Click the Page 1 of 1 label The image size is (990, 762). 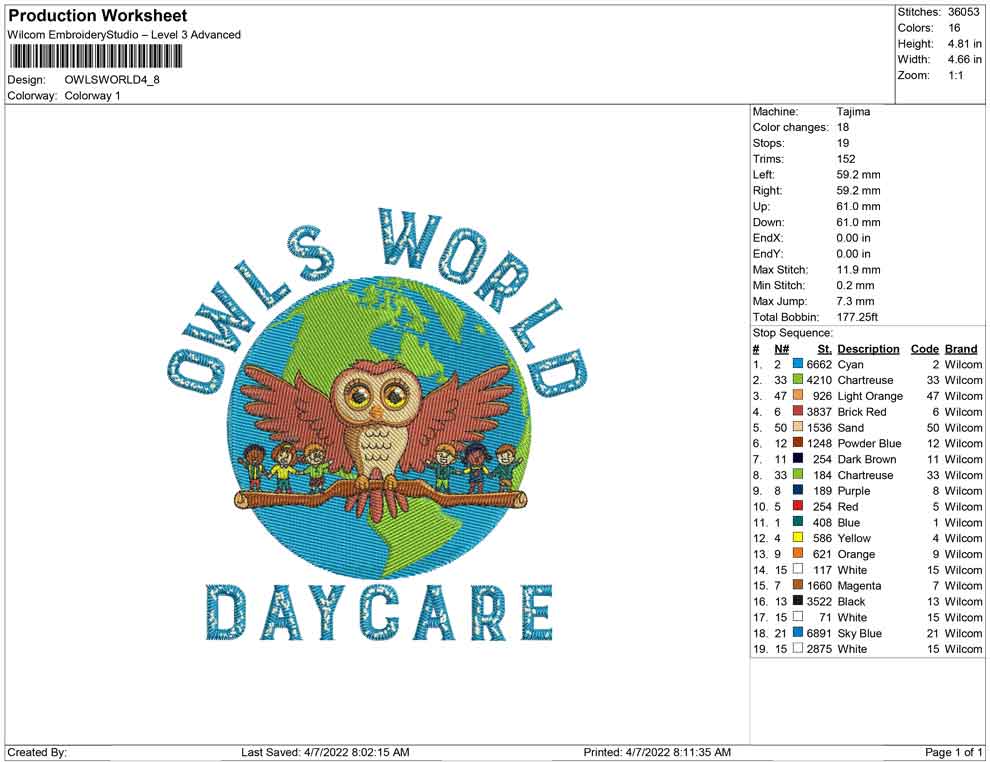tap(952, 752)
